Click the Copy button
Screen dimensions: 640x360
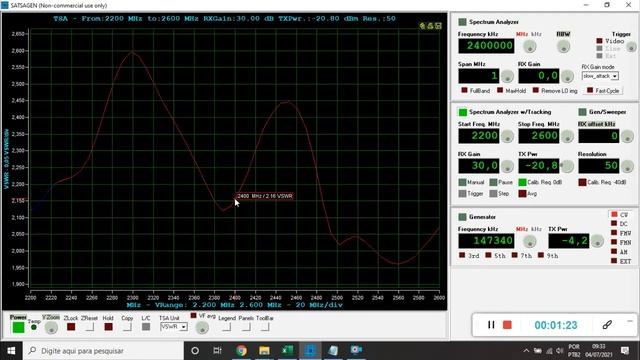click(127, 327)
